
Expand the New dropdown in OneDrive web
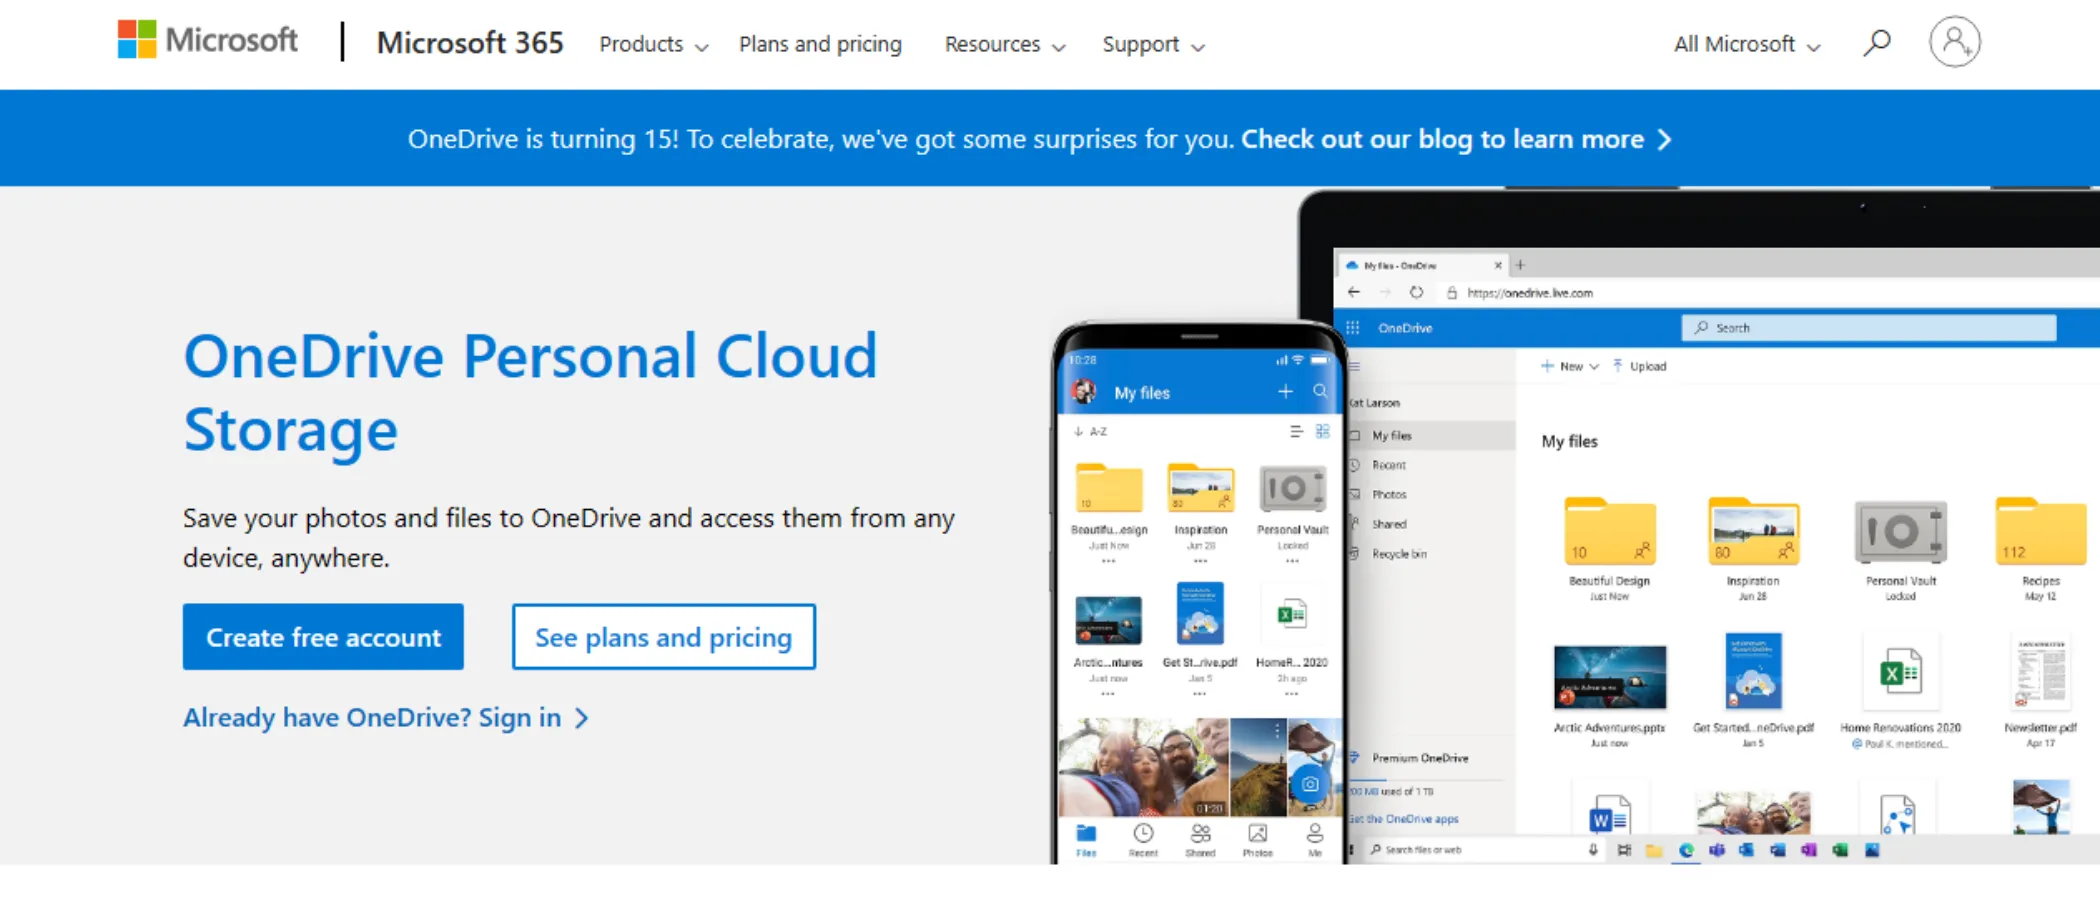coord(1570,366)
